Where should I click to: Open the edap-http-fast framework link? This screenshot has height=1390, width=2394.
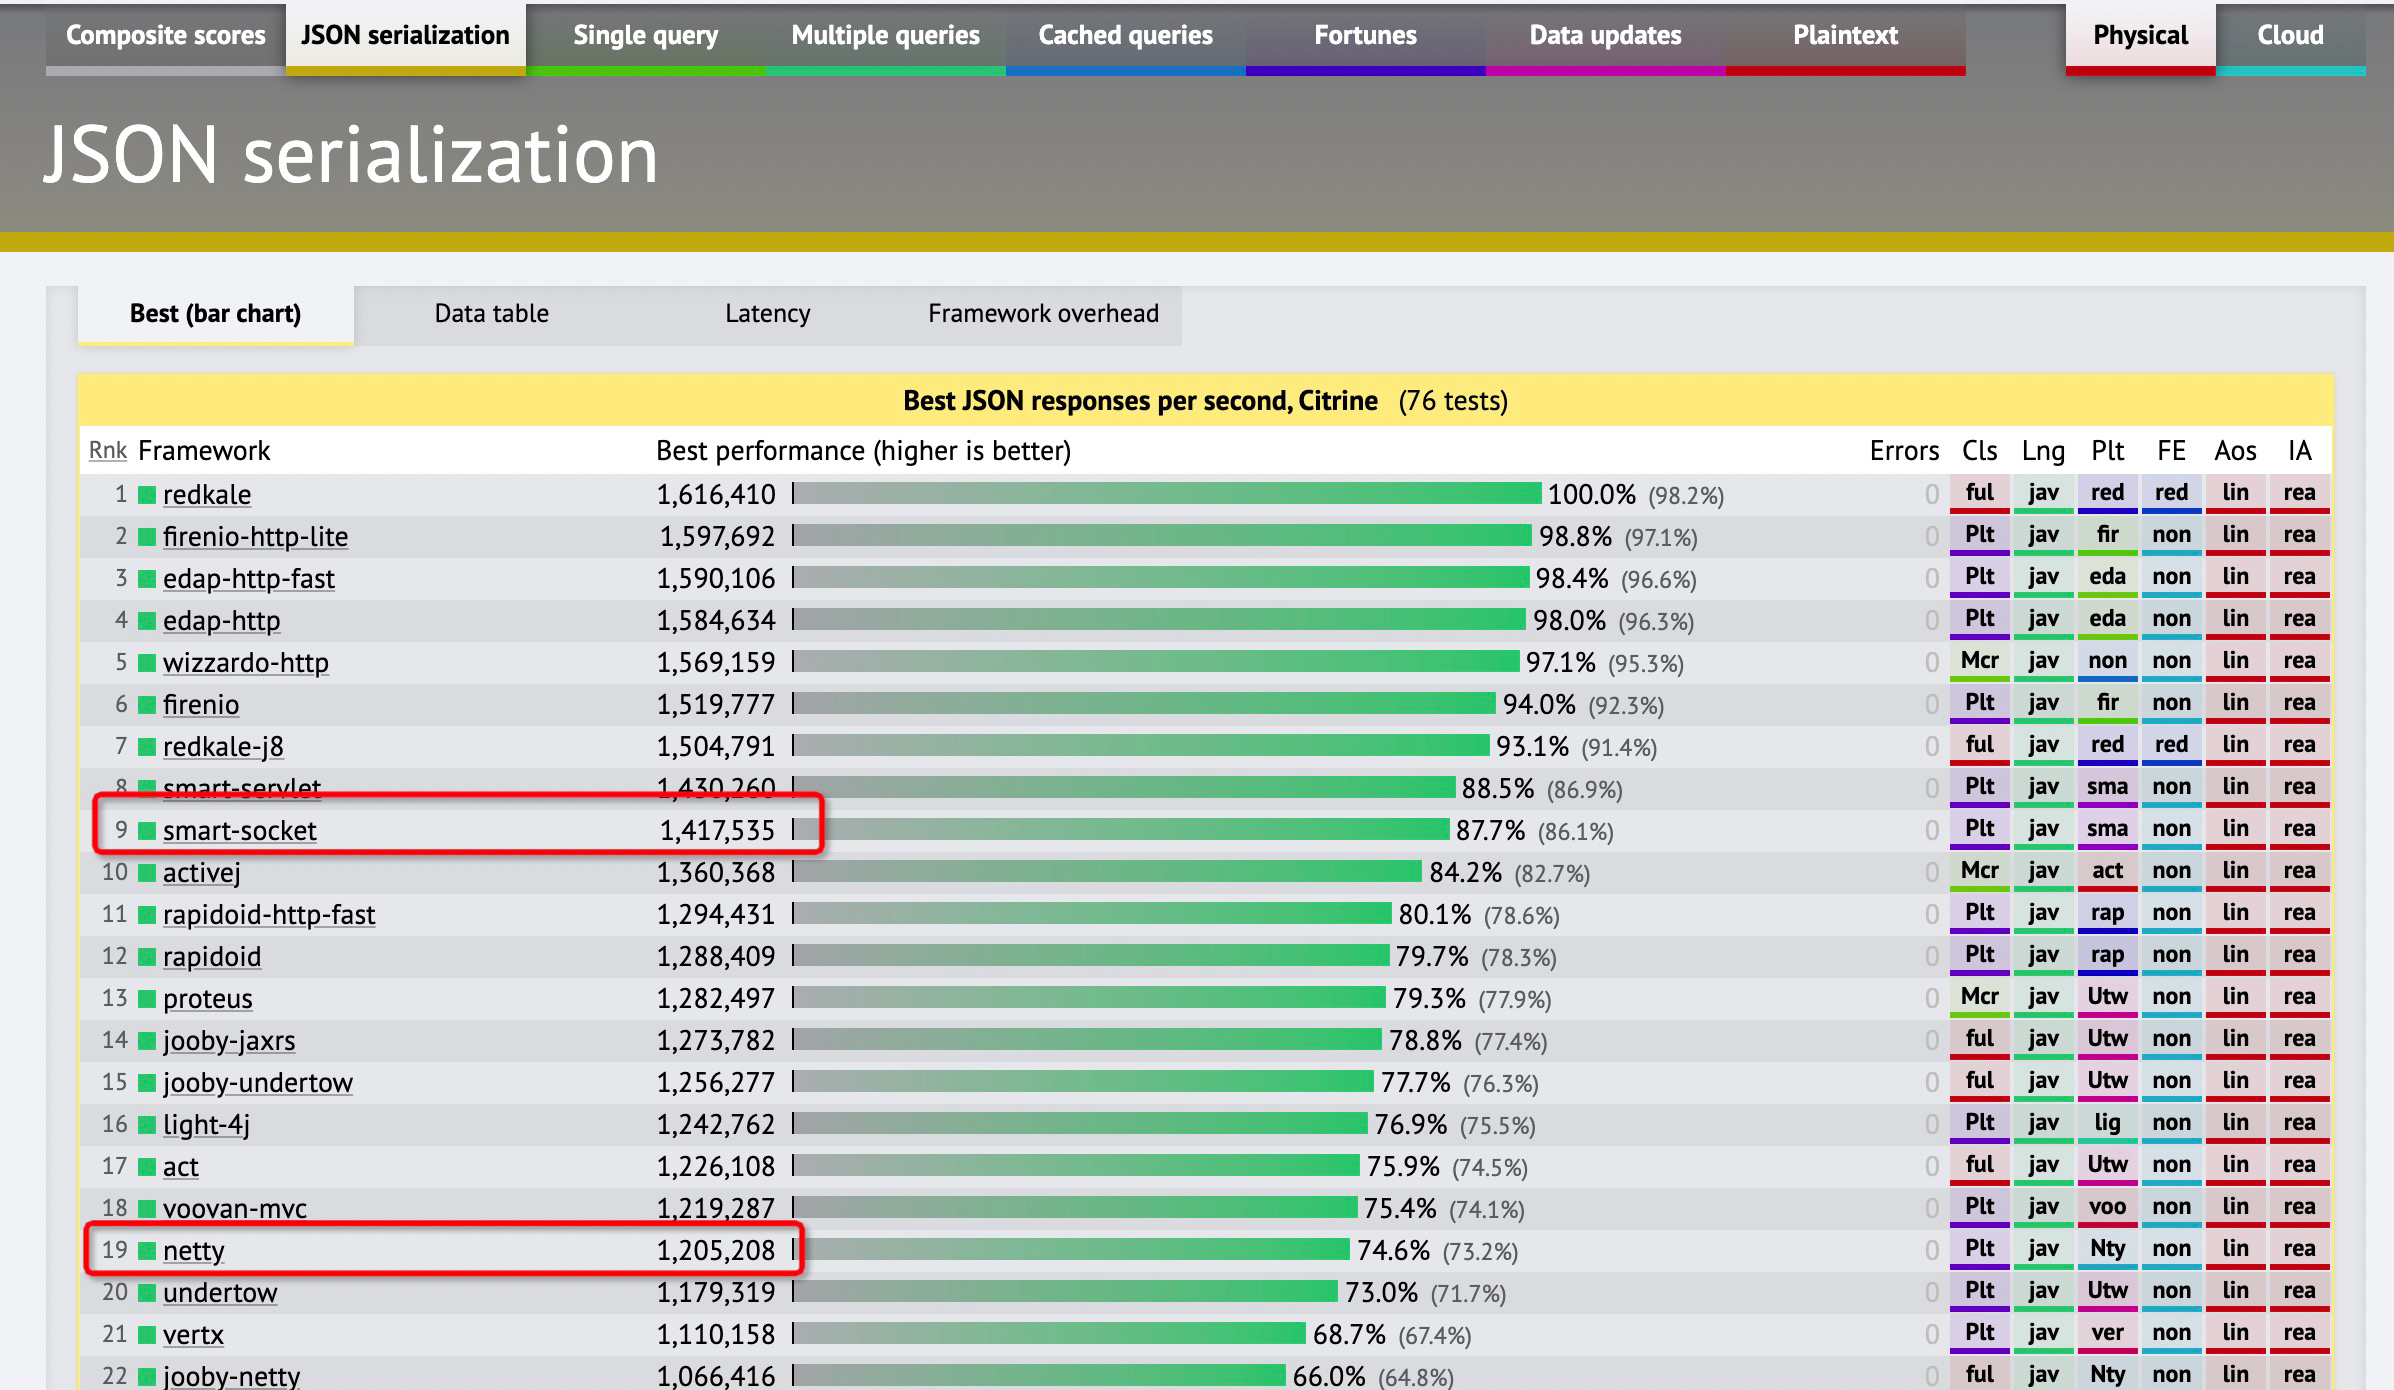click(x=249, y=579)
